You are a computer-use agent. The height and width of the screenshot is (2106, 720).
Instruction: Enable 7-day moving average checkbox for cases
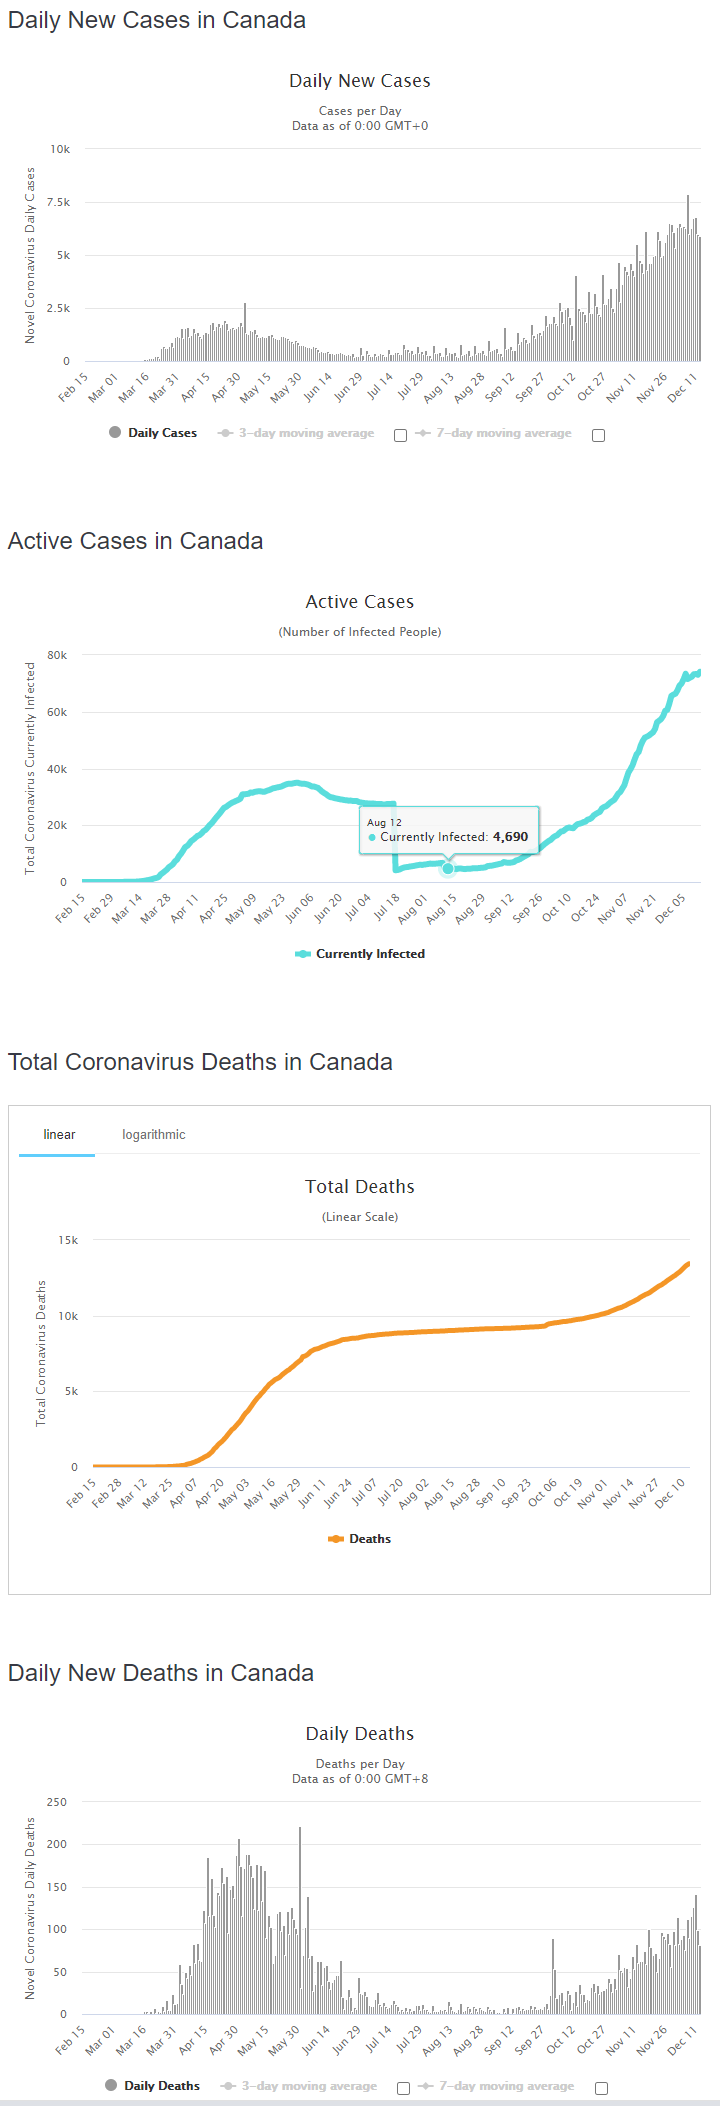(x=598, y=435)
